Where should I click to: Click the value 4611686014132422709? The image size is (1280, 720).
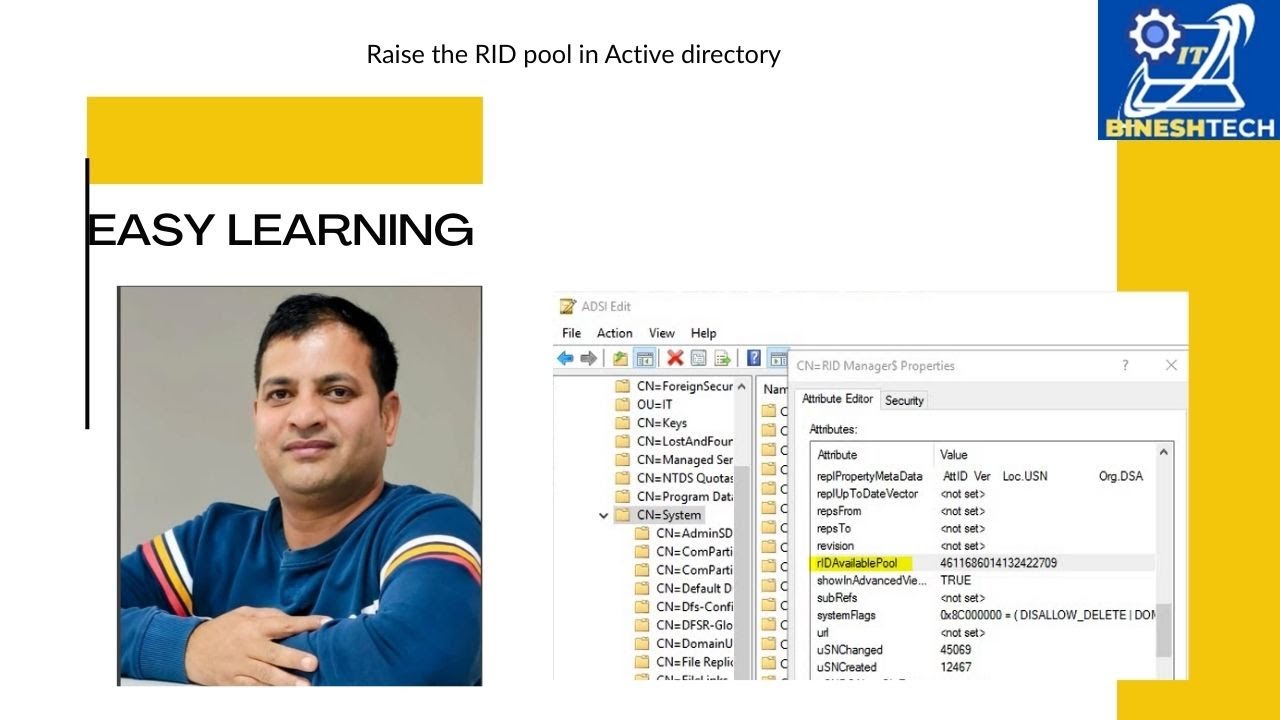coord(998,563)
